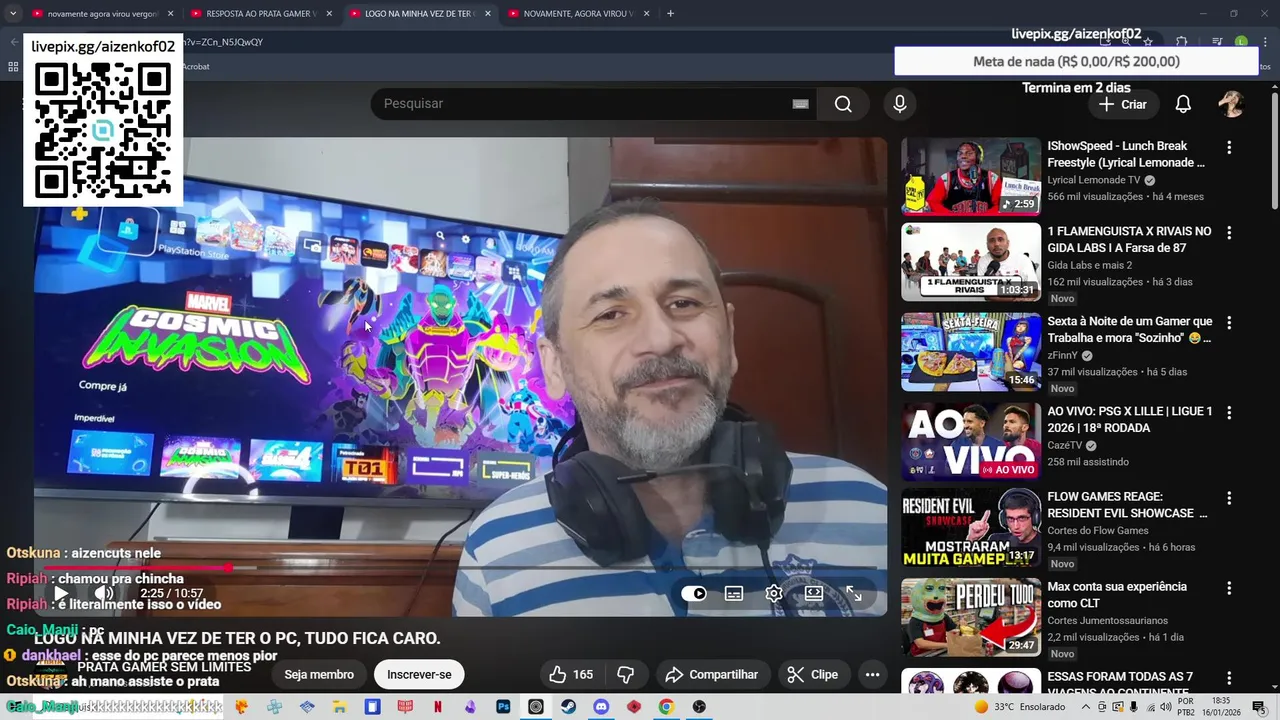Open options for the IShowSpeed Lunch Break video

click(1229, 147)
